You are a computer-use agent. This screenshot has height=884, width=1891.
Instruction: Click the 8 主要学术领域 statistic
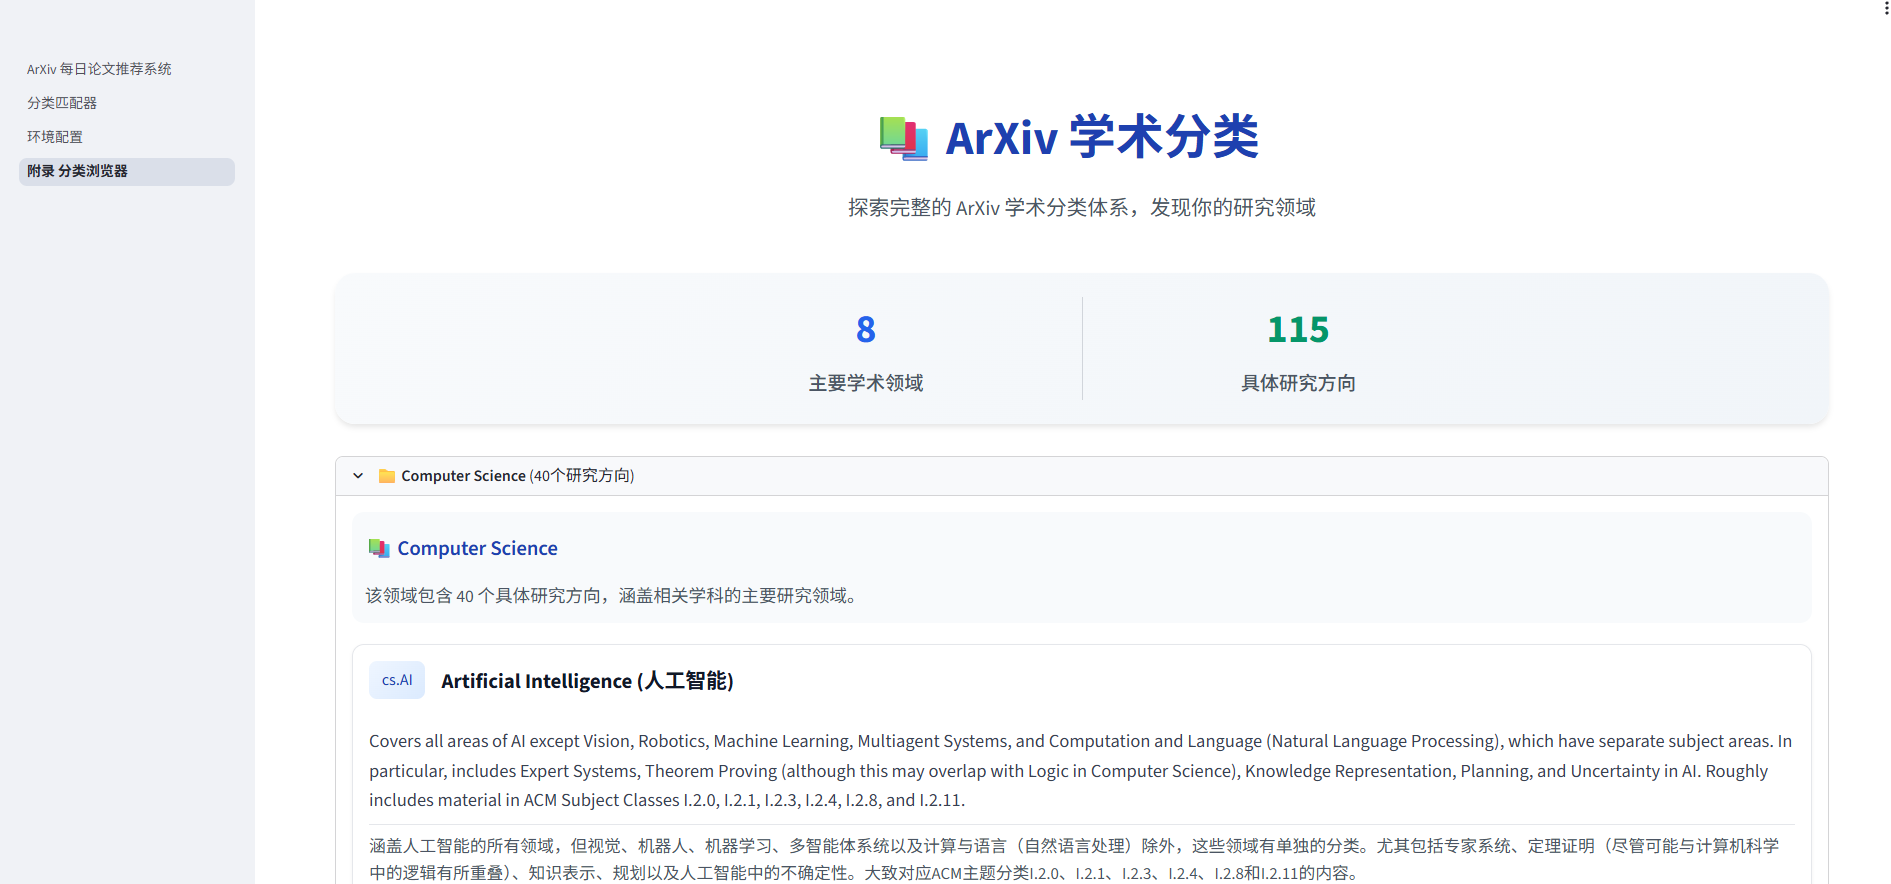pyautogui.click(x=866, y=353)
